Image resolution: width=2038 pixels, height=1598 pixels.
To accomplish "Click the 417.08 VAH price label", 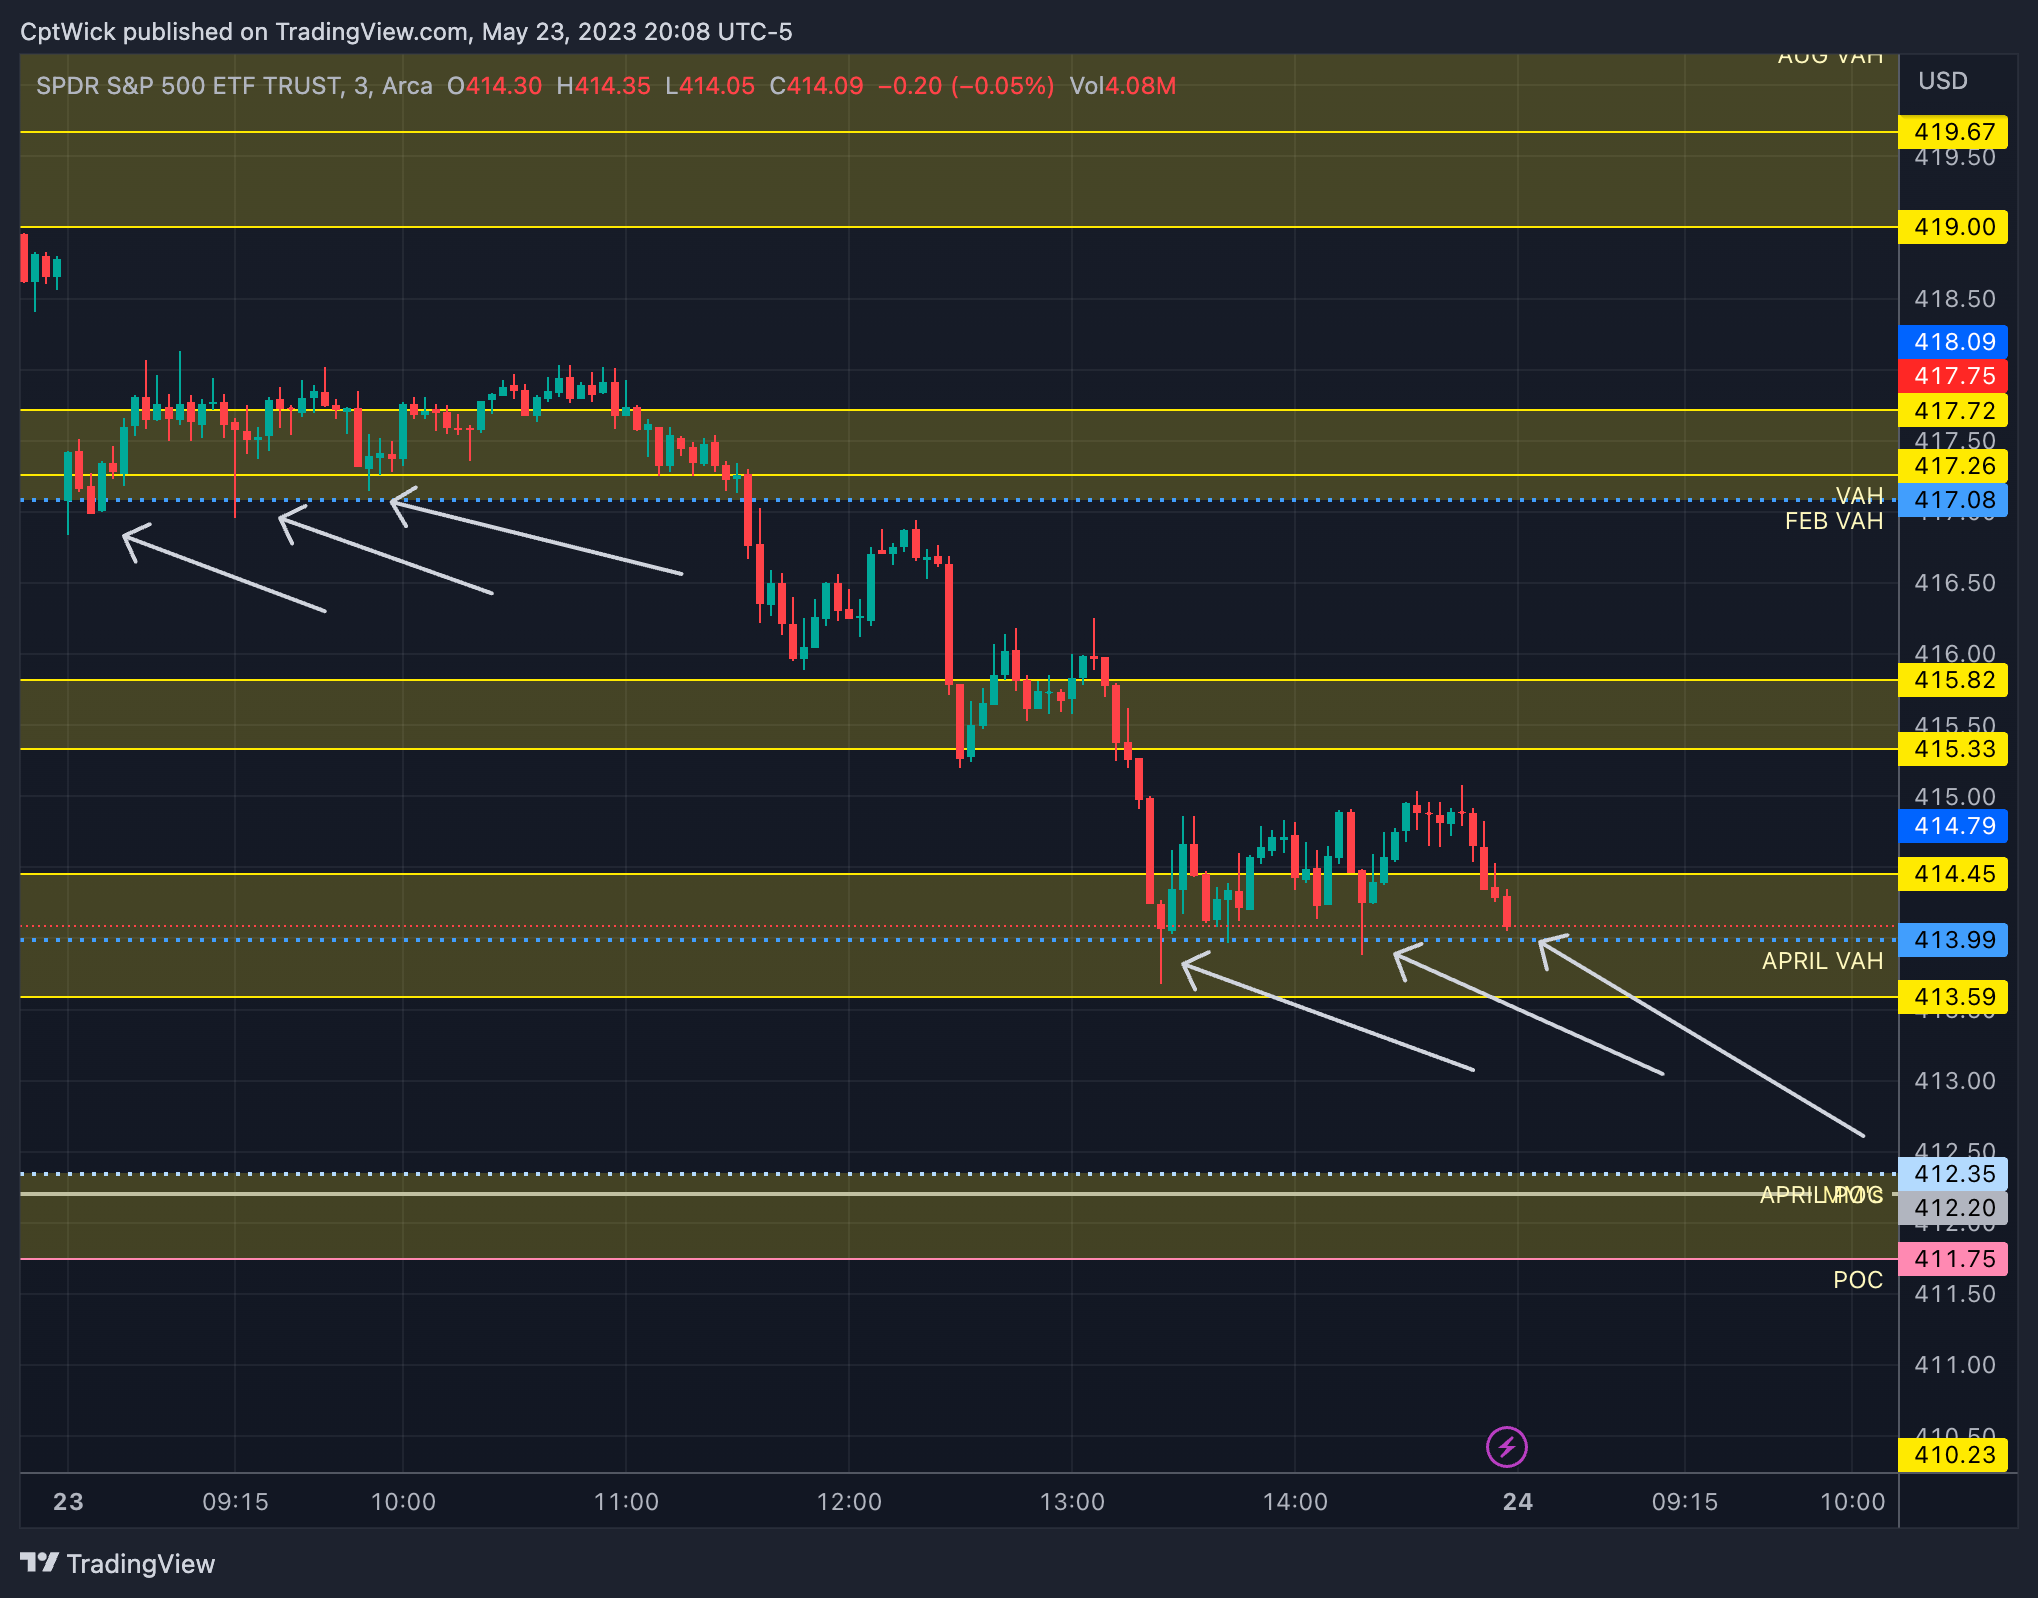I will click(x=1953, y=500).
